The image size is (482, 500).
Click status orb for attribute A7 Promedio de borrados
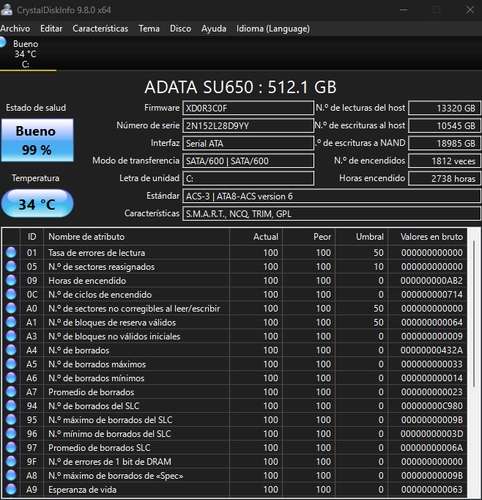pos(11,392)
